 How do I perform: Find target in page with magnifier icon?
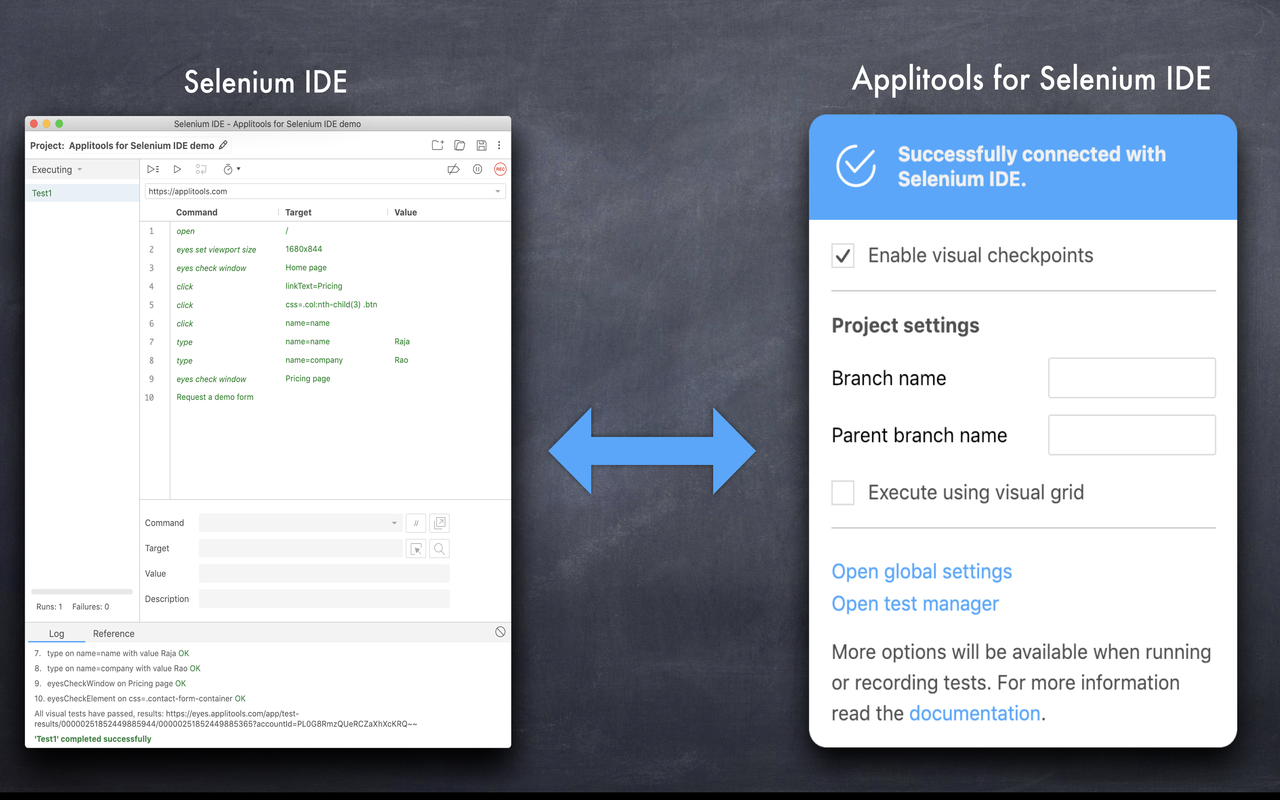pos(439,548)
